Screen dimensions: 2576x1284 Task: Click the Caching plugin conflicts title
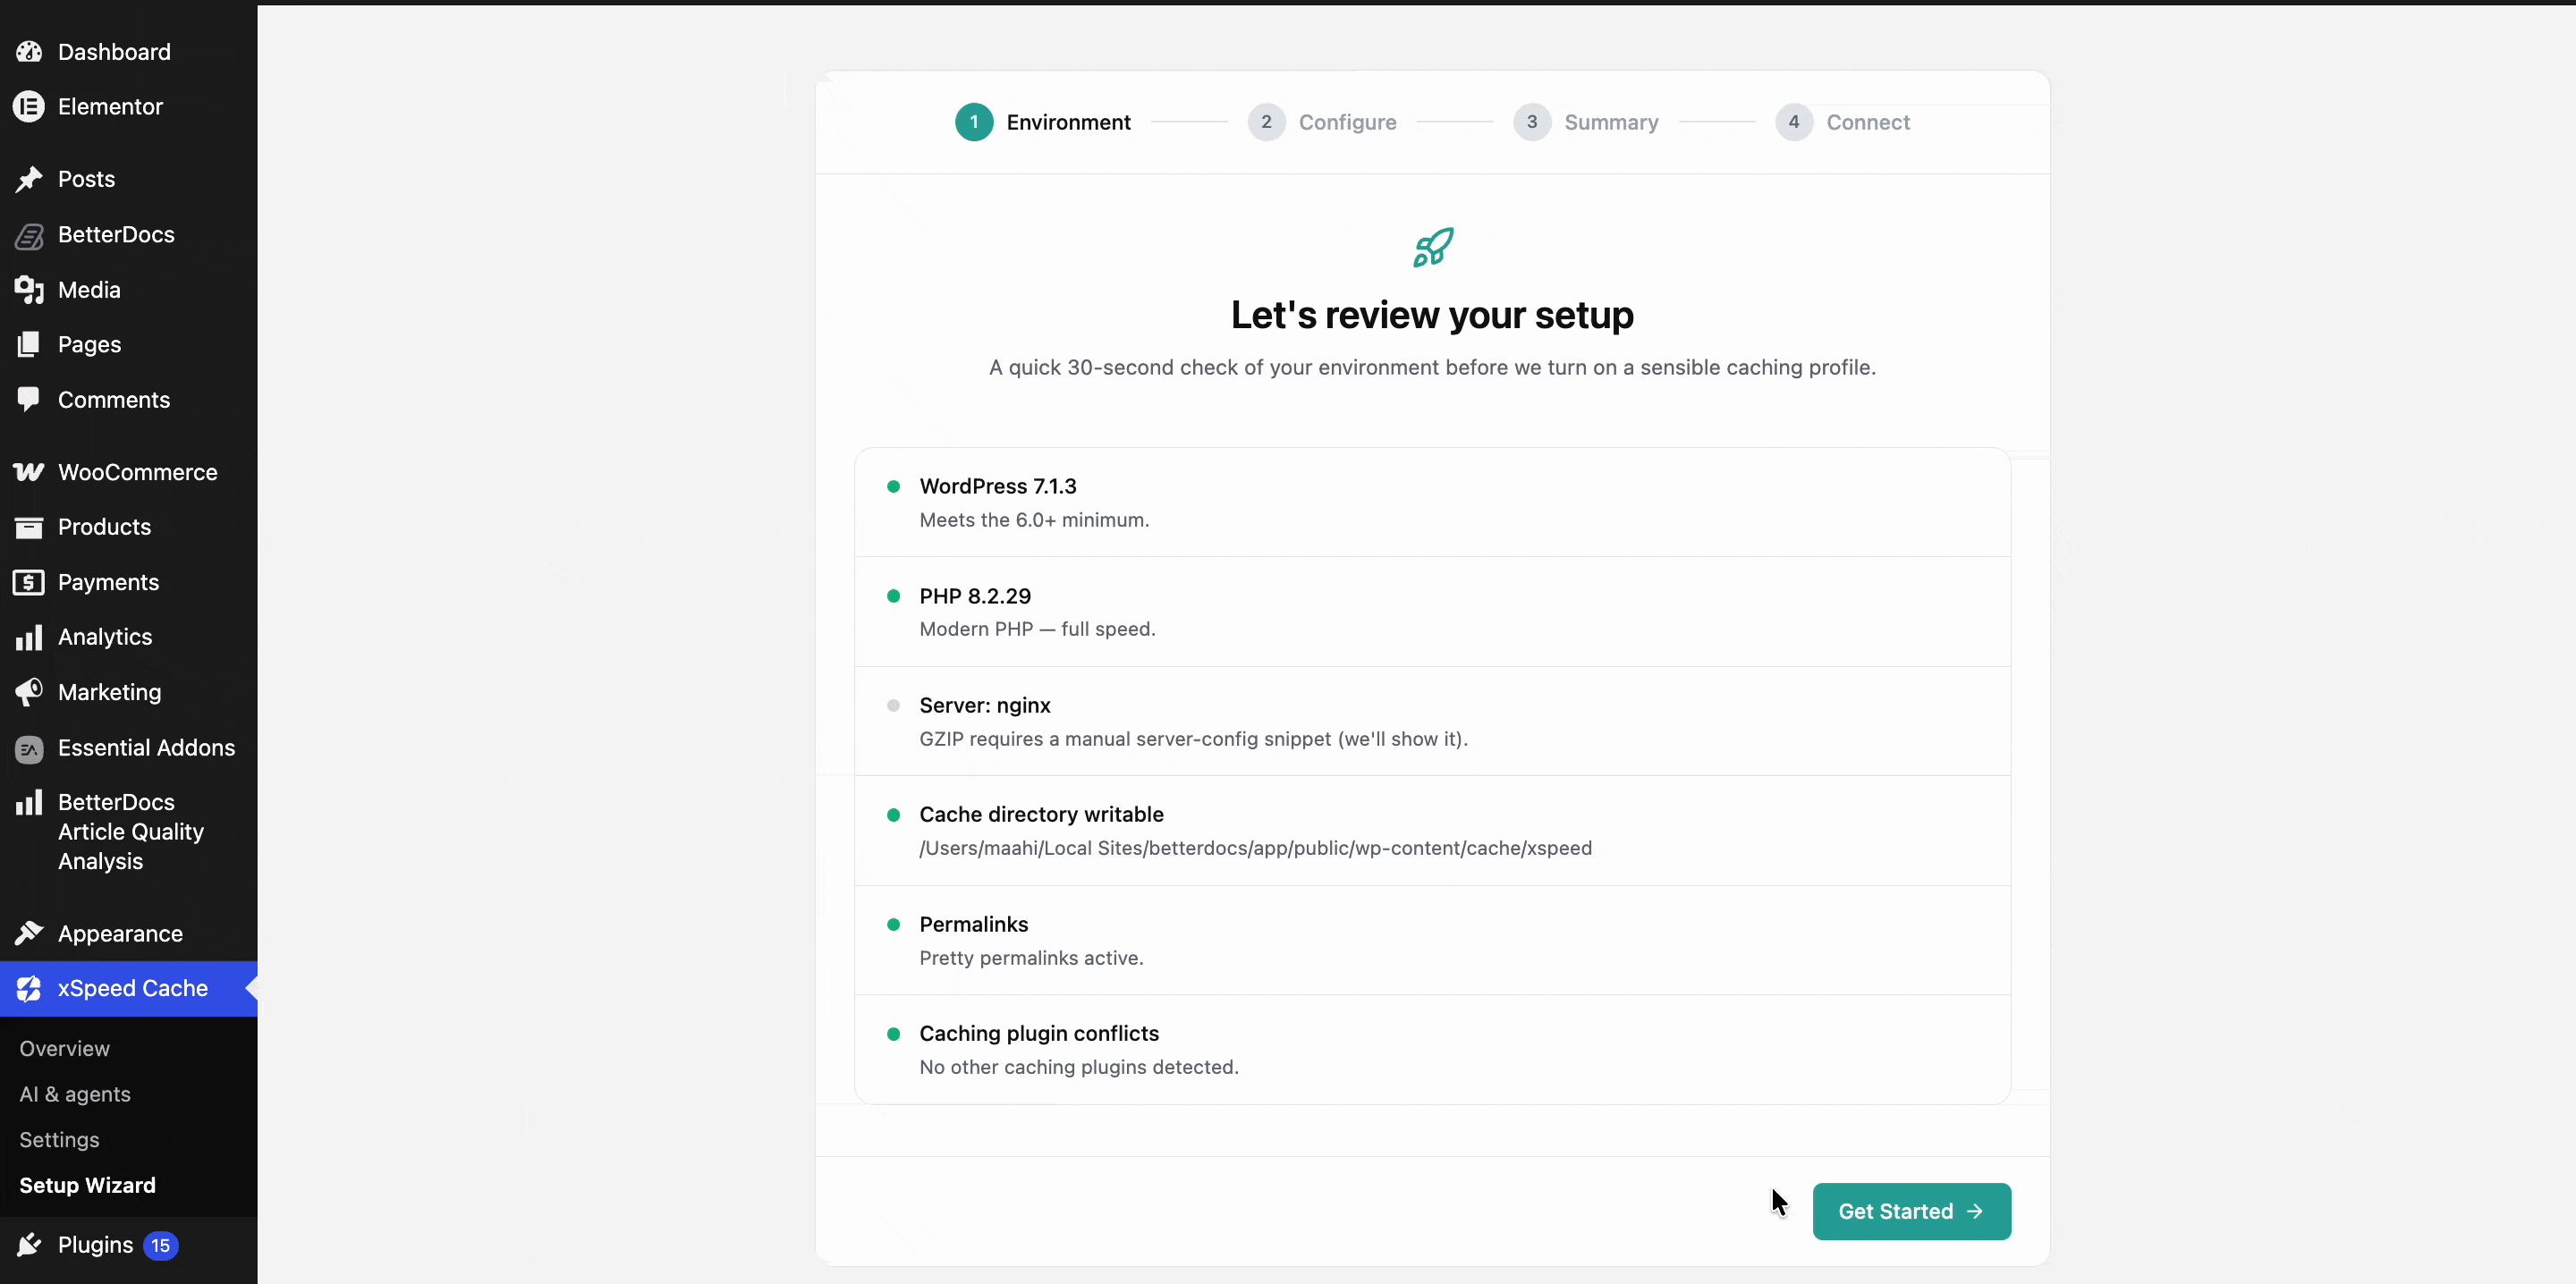click(1039, 1033)
